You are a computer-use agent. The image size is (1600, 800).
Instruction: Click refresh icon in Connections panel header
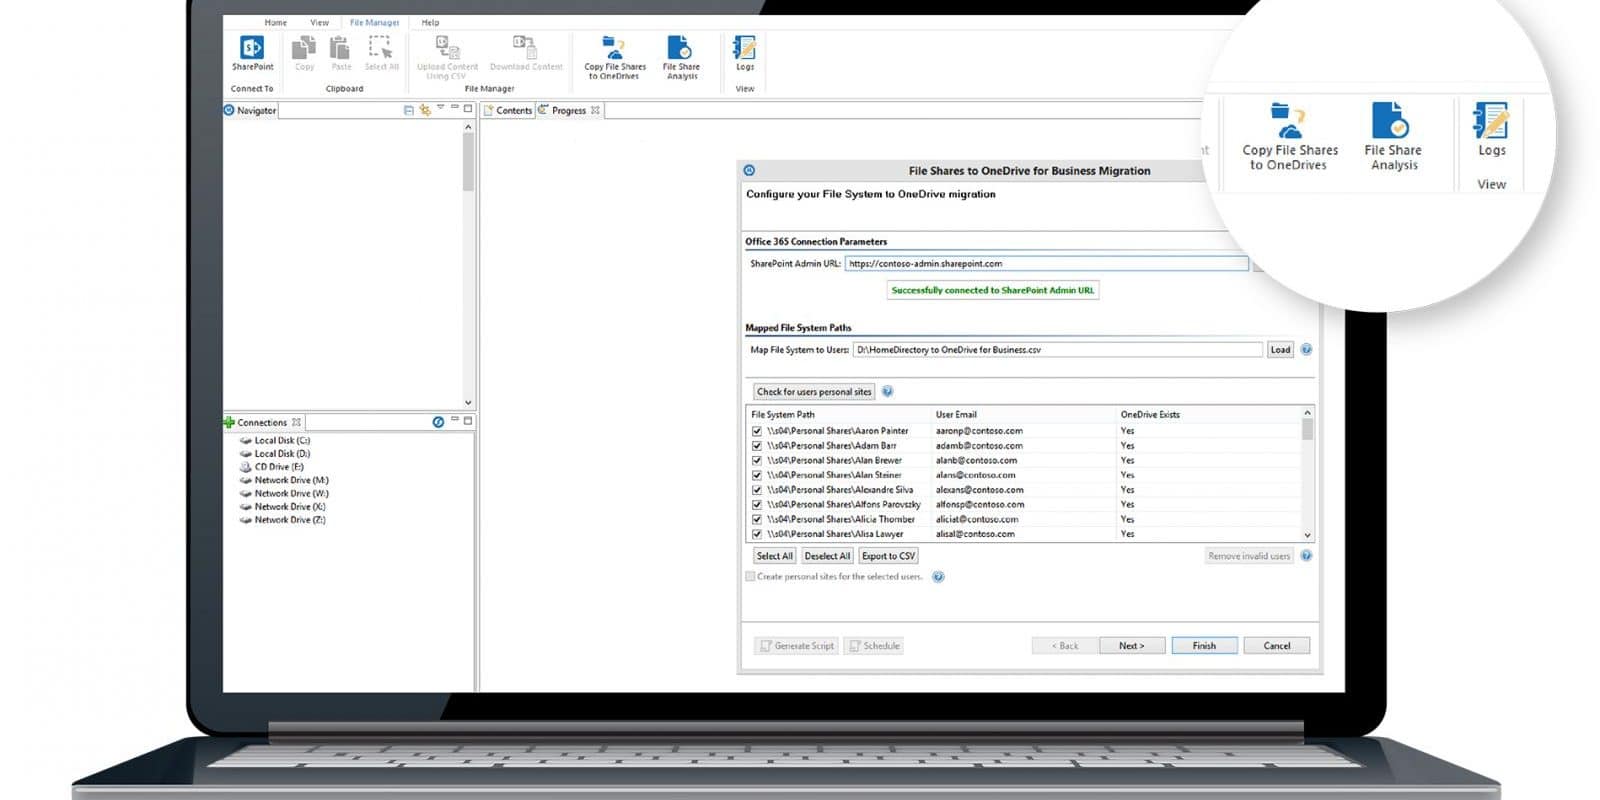[438, 422]
